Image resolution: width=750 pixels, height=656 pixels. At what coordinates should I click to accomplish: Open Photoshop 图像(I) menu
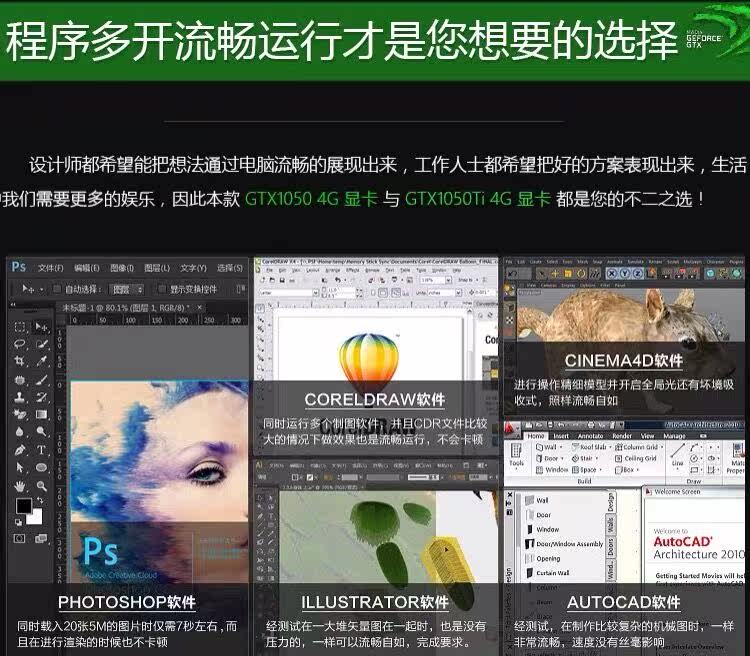(122, 268)
